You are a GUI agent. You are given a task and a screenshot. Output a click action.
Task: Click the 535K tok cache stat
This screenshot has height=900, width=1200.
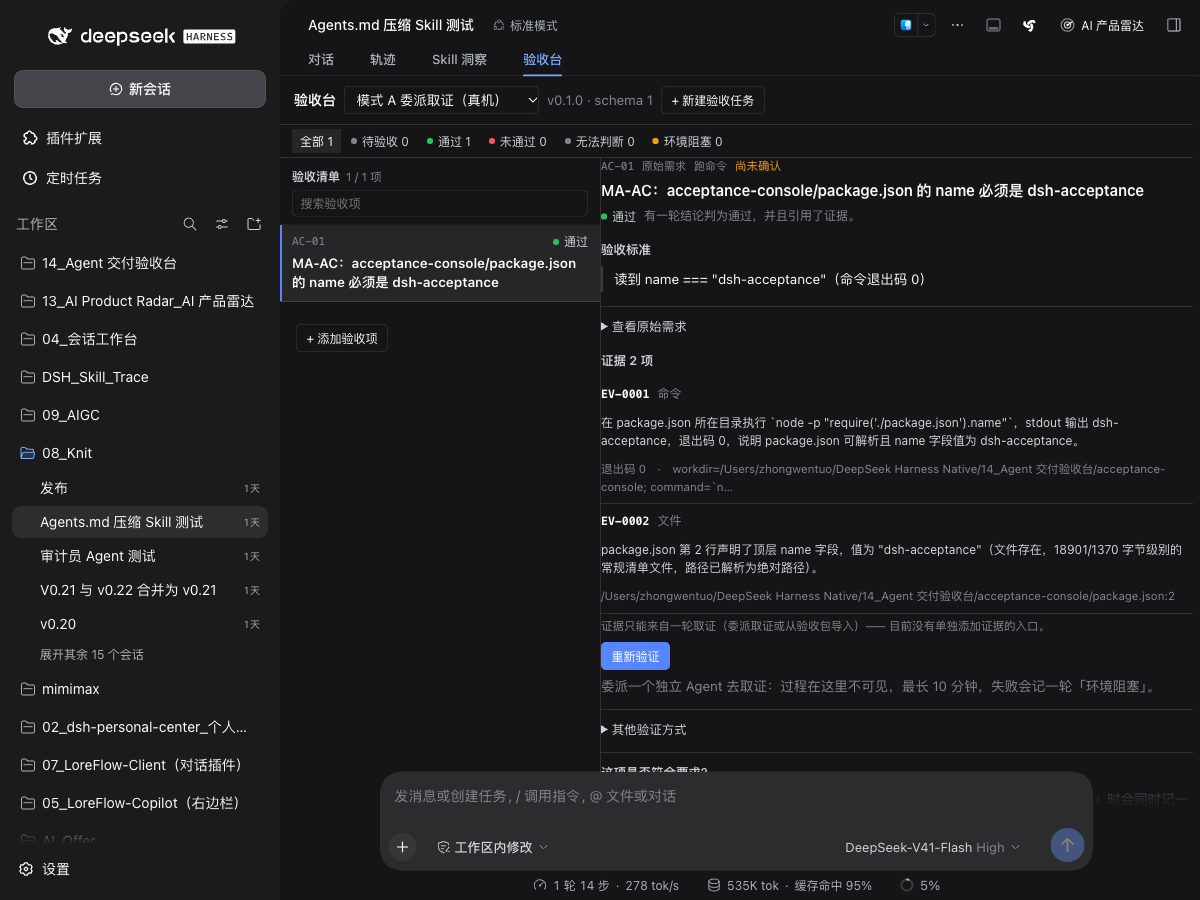[789, 885]
